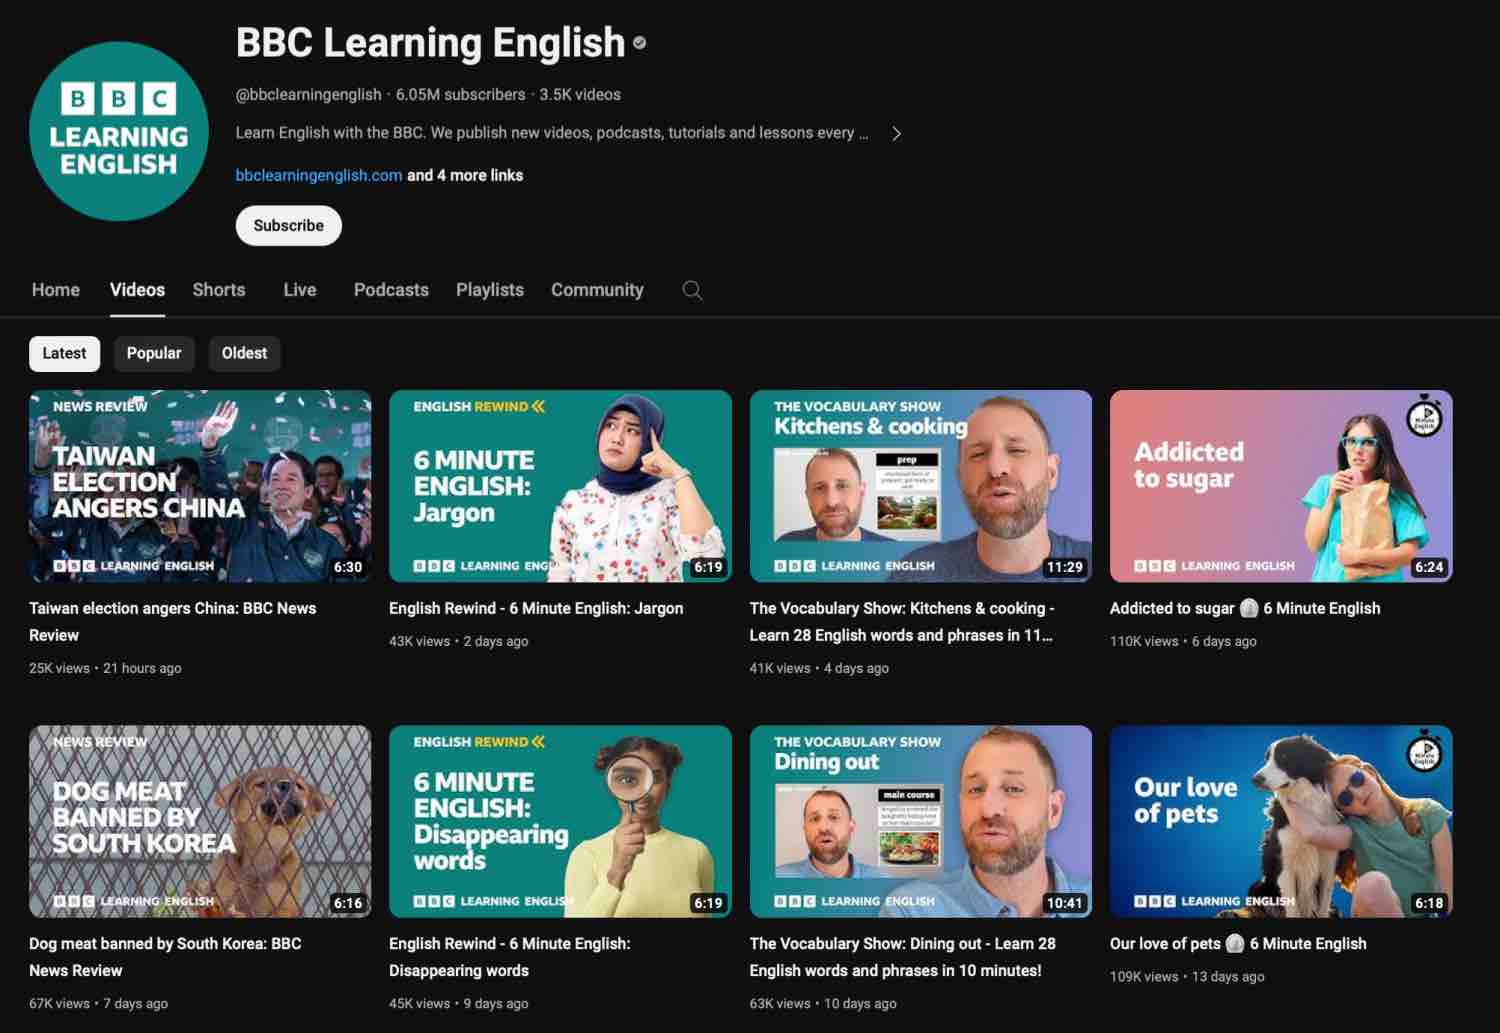Click the 6 Minute English stopwatch on Addicted to sugar
The image size is (1500, 1033).
coord(1424,415)
